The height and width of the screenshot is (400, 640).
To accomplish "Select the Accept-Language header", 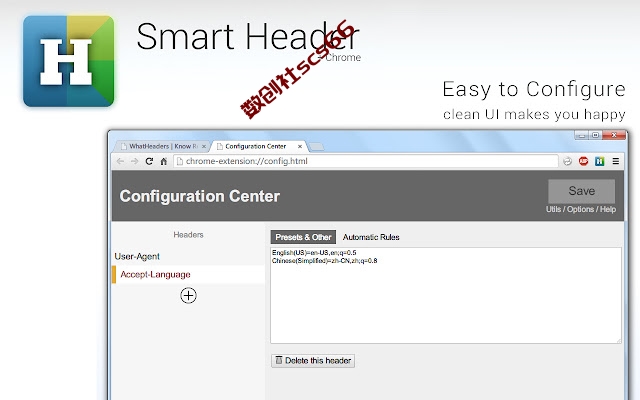I will click(x=188, y=274).
